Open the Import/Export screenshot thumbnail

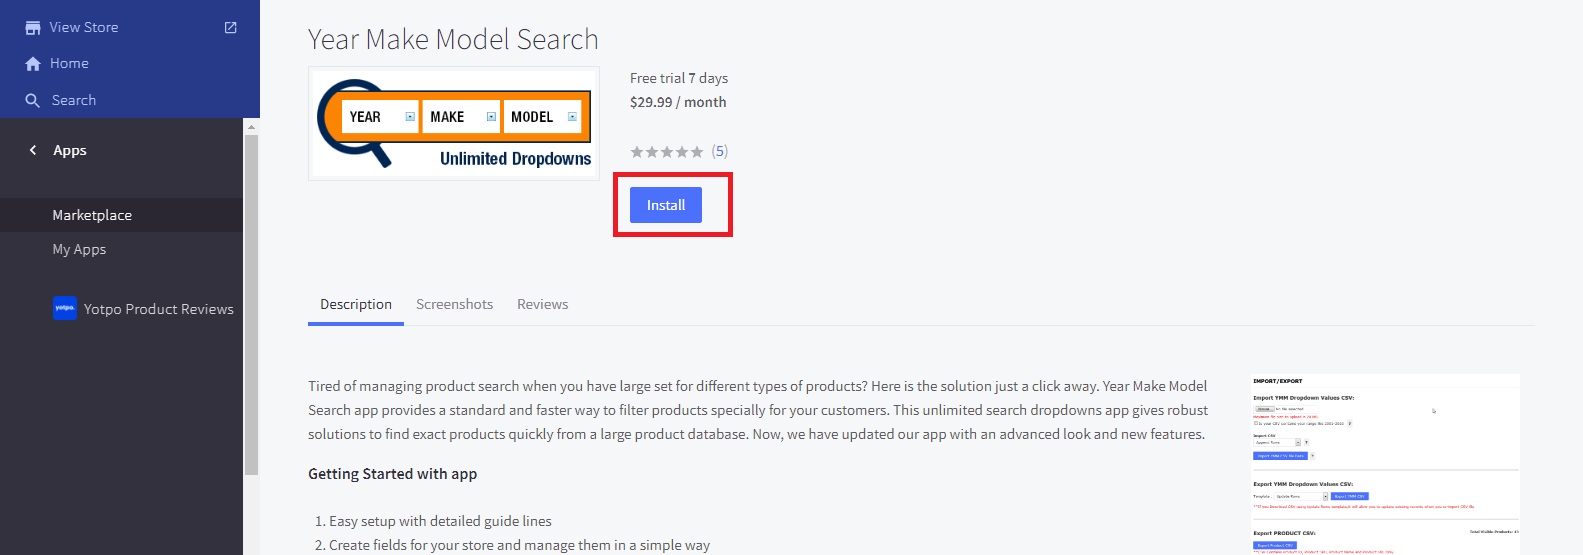[x=1385, y=463]
